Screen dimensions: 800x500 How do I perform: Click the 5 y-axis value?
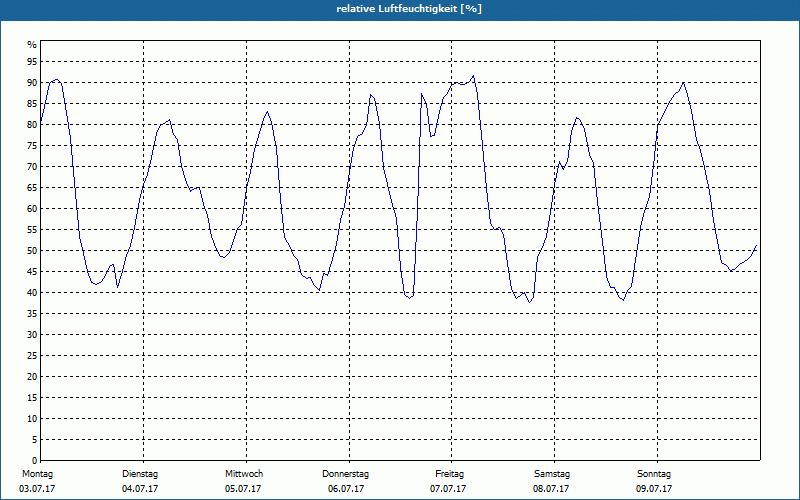35,440
